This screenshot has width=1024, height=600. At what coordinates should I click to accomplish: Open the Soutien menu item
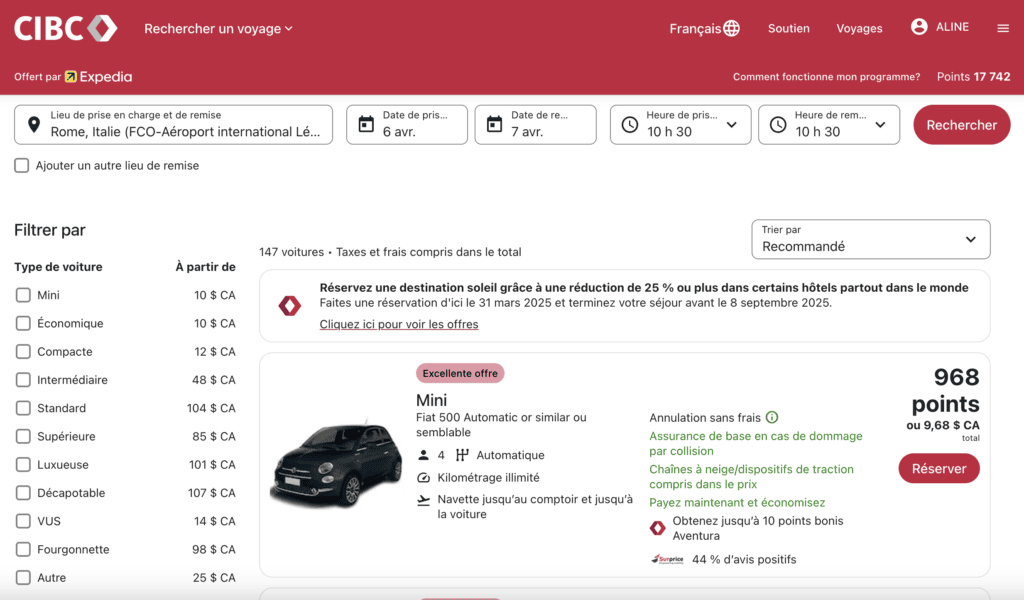click(x=788, y=28)
